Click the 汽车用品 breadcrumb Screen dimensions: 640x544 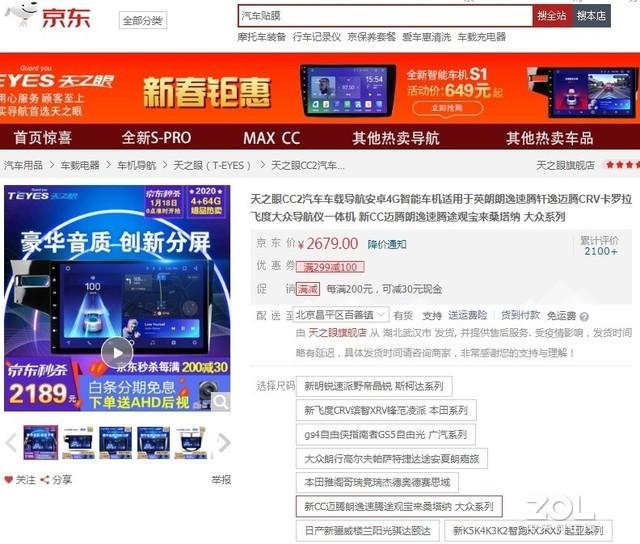click(x=23, y=165)
